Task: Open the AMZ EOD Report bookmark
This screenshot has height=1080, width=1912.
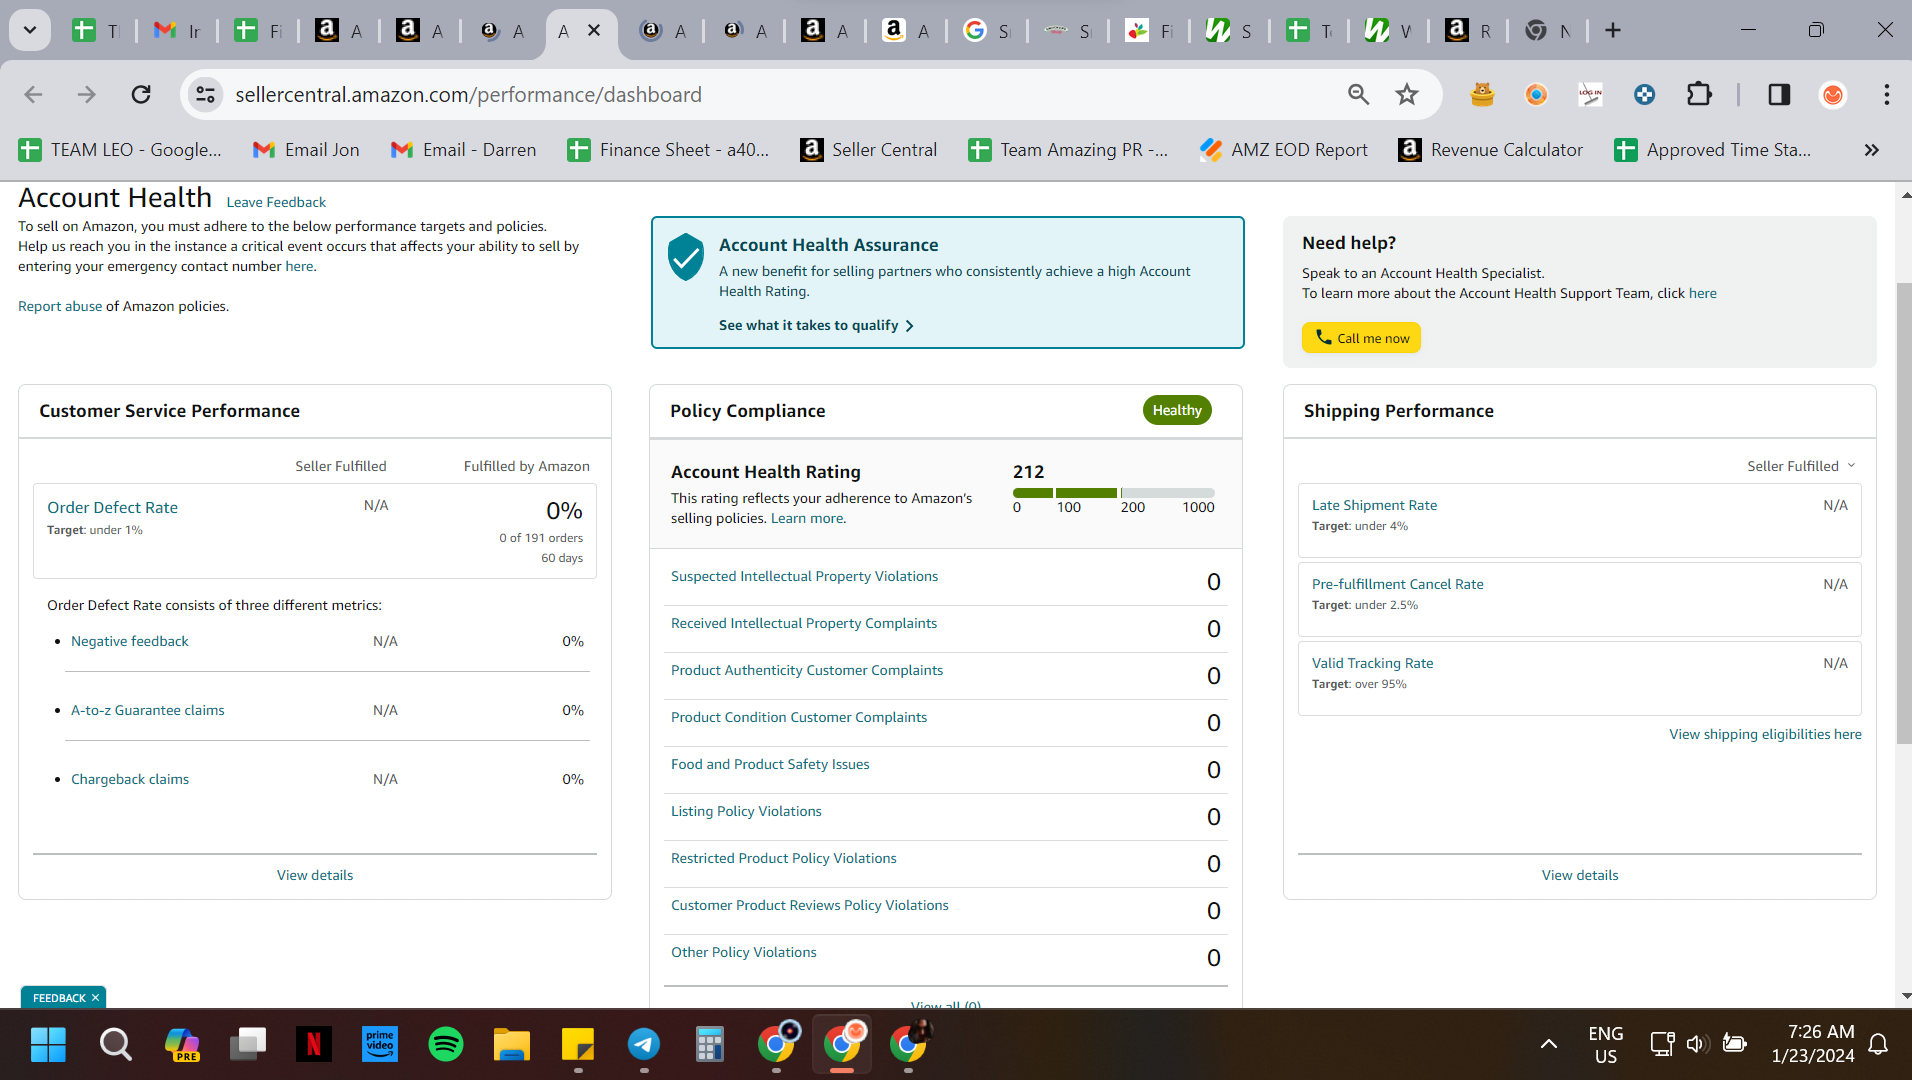Action: (1283, 150)
